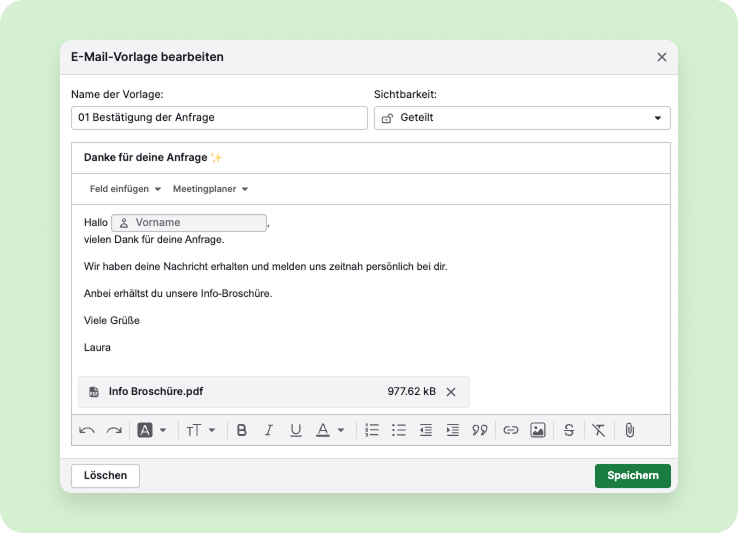This screenshot has height=533, width=738.
Task: Open the highlight color dropdown arrow
Action: coord(163,430)
